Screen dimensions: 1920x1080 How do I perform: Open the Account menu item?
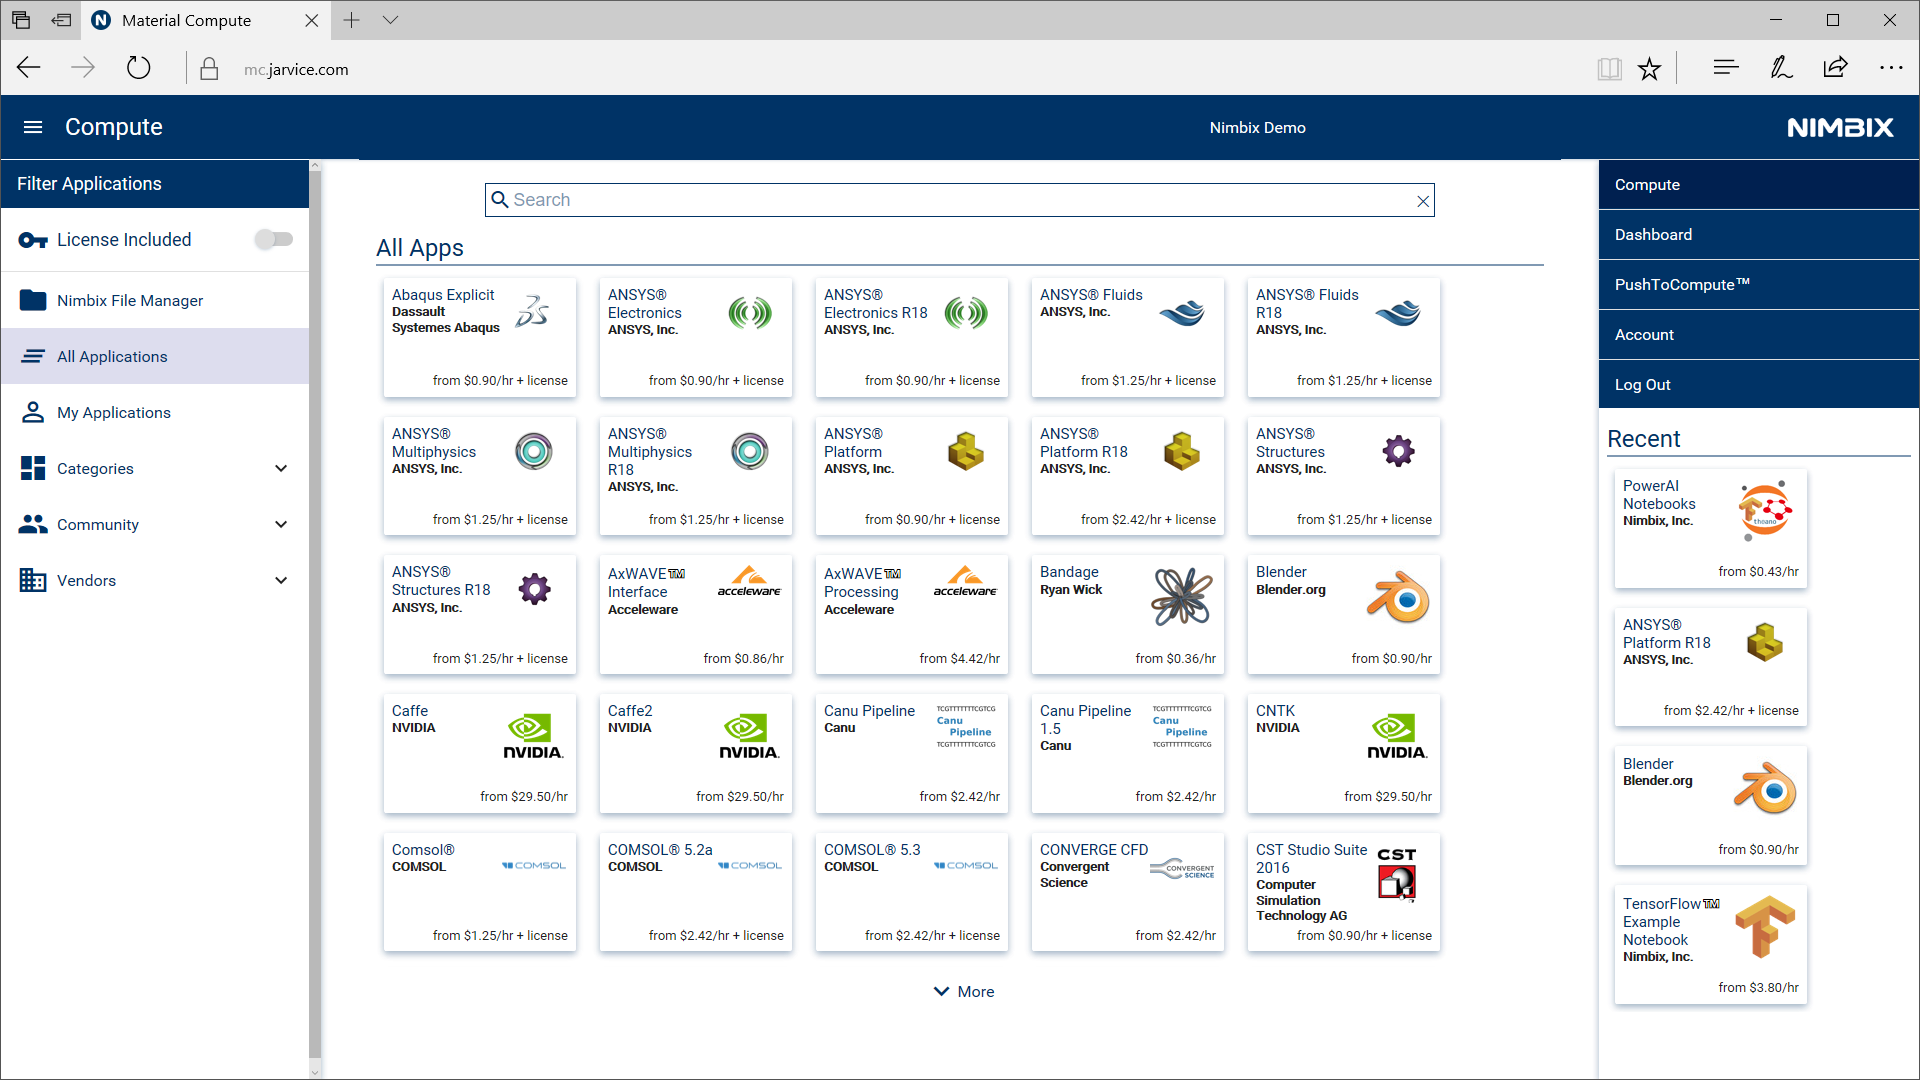tap(1758, 335)
